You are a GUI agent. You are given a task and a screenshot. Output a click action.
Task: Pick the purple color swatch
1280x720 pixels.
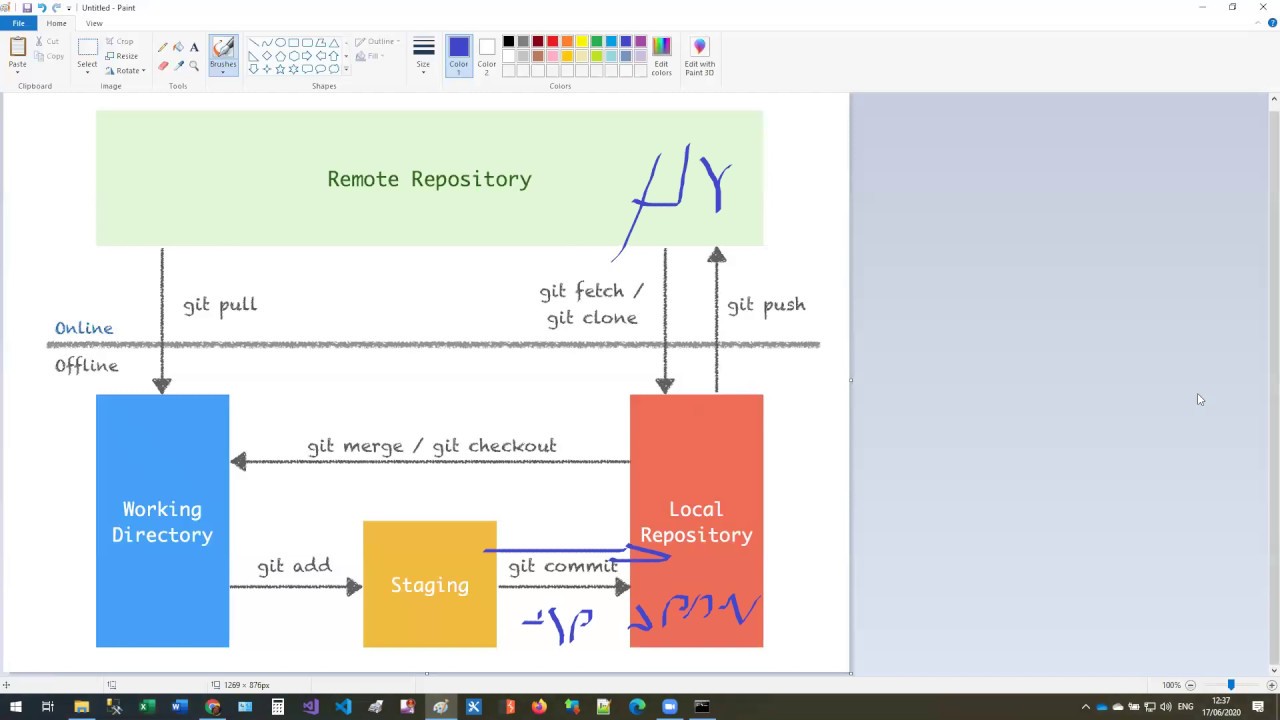point(641,41)
